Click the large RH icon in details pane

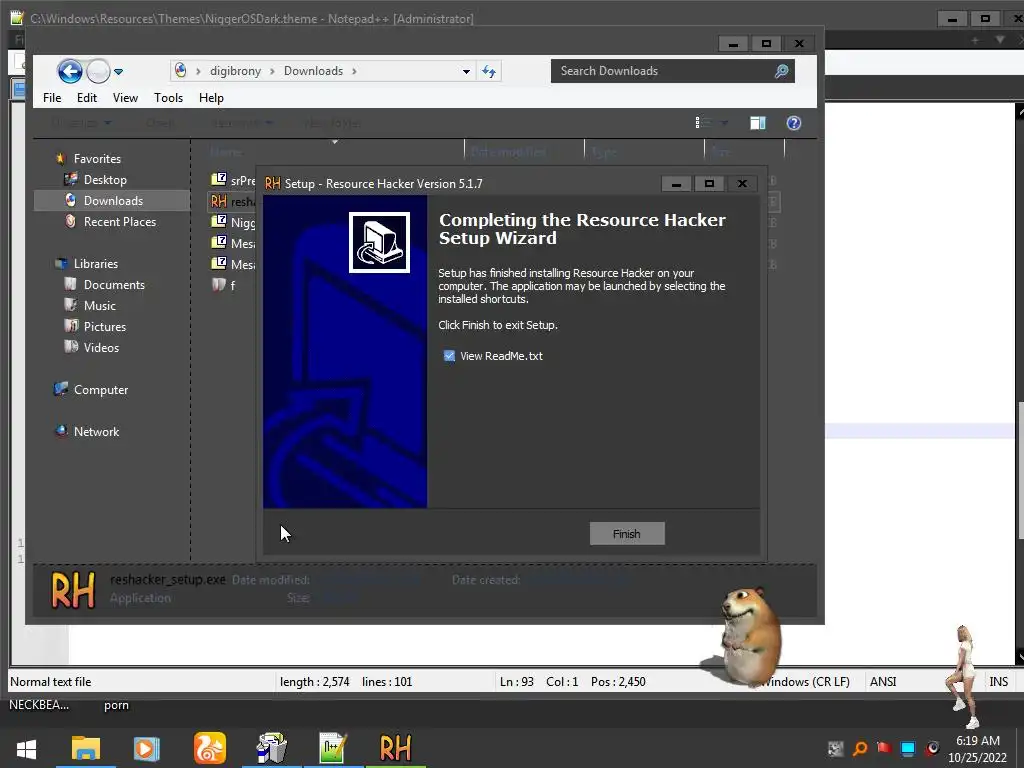point(73,590)
